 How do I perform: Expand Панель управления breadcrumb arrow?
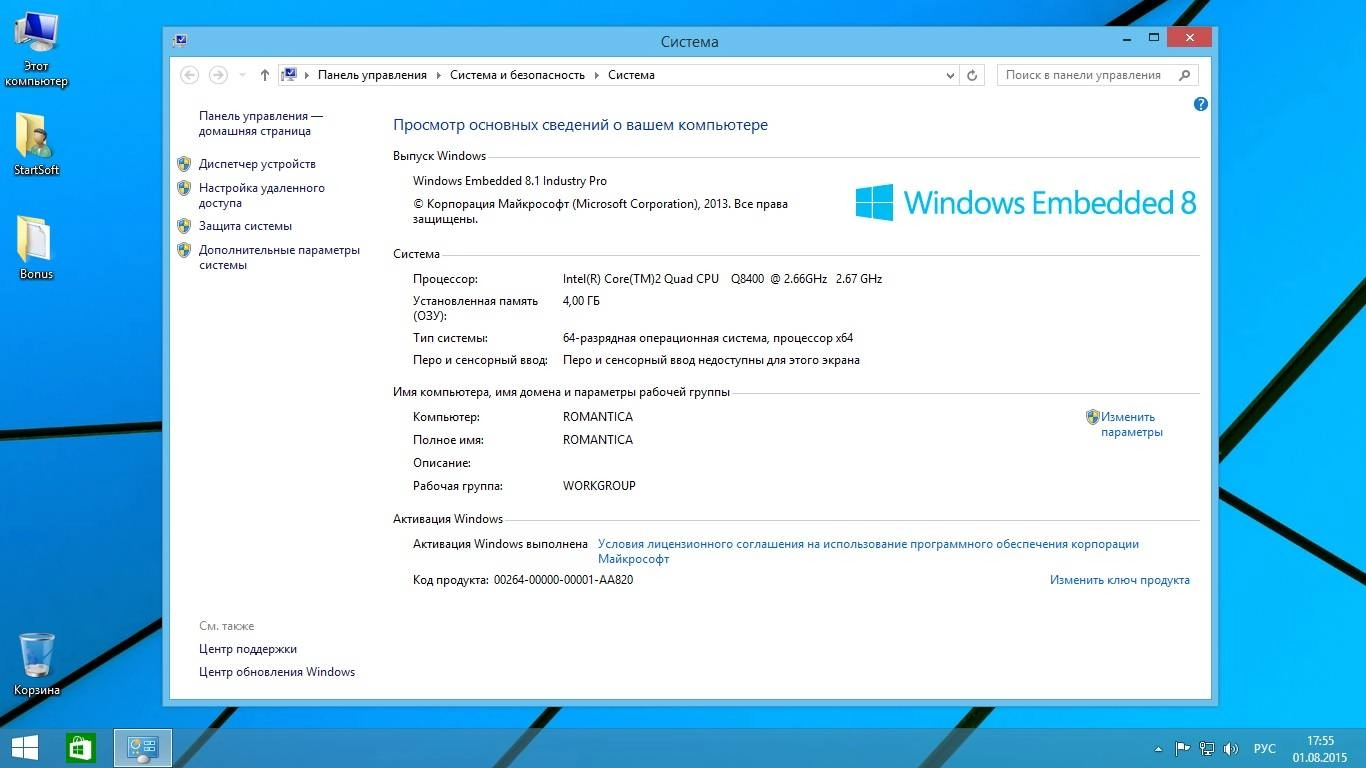click(438, 75)
